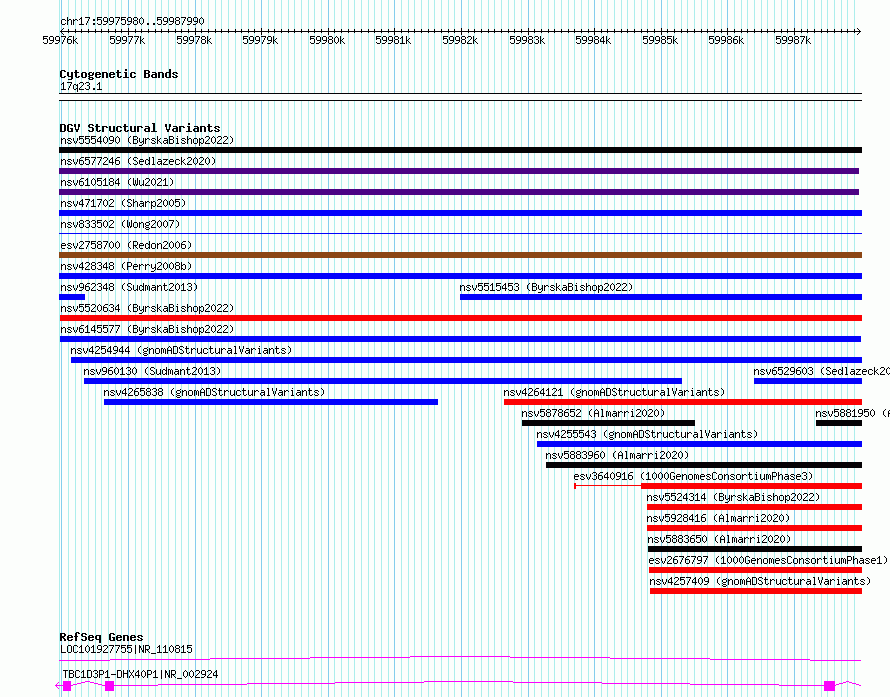
Task: Open nsv962348 (Sudmant2013) label
Action: 129,287
